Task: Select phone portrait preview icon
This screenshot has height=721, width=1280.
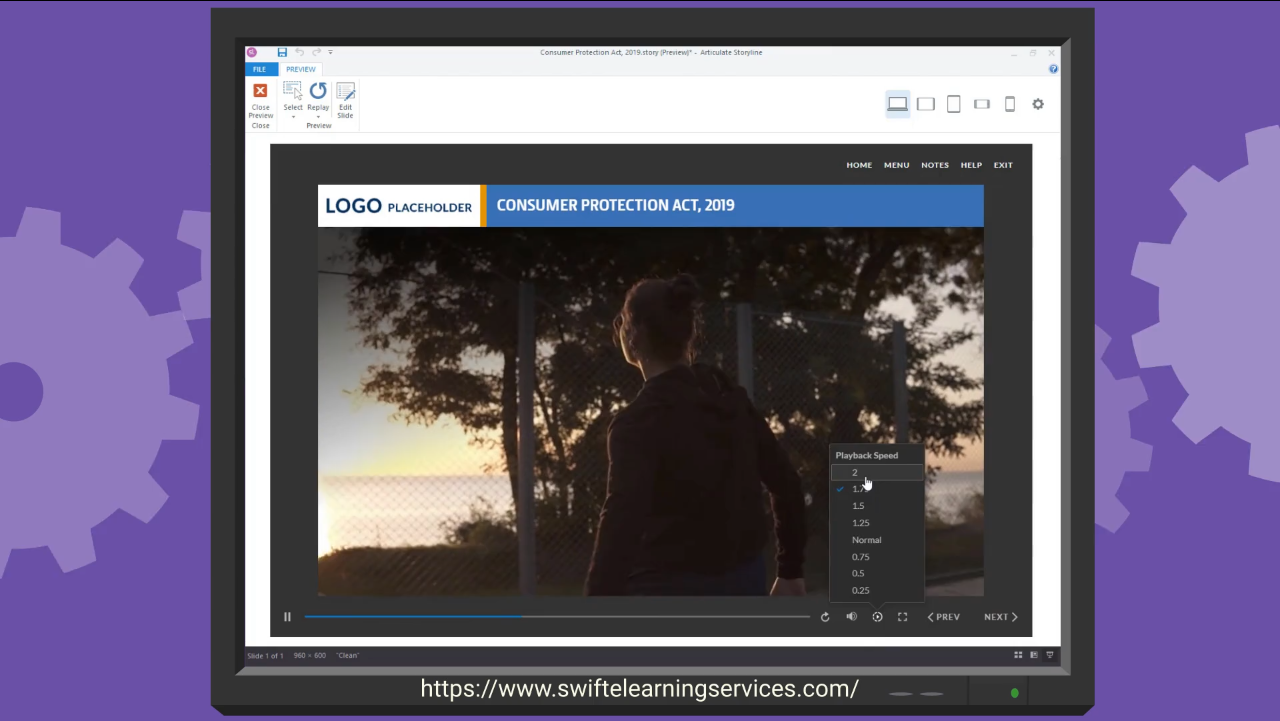Action: click(x=1010, y=104)
